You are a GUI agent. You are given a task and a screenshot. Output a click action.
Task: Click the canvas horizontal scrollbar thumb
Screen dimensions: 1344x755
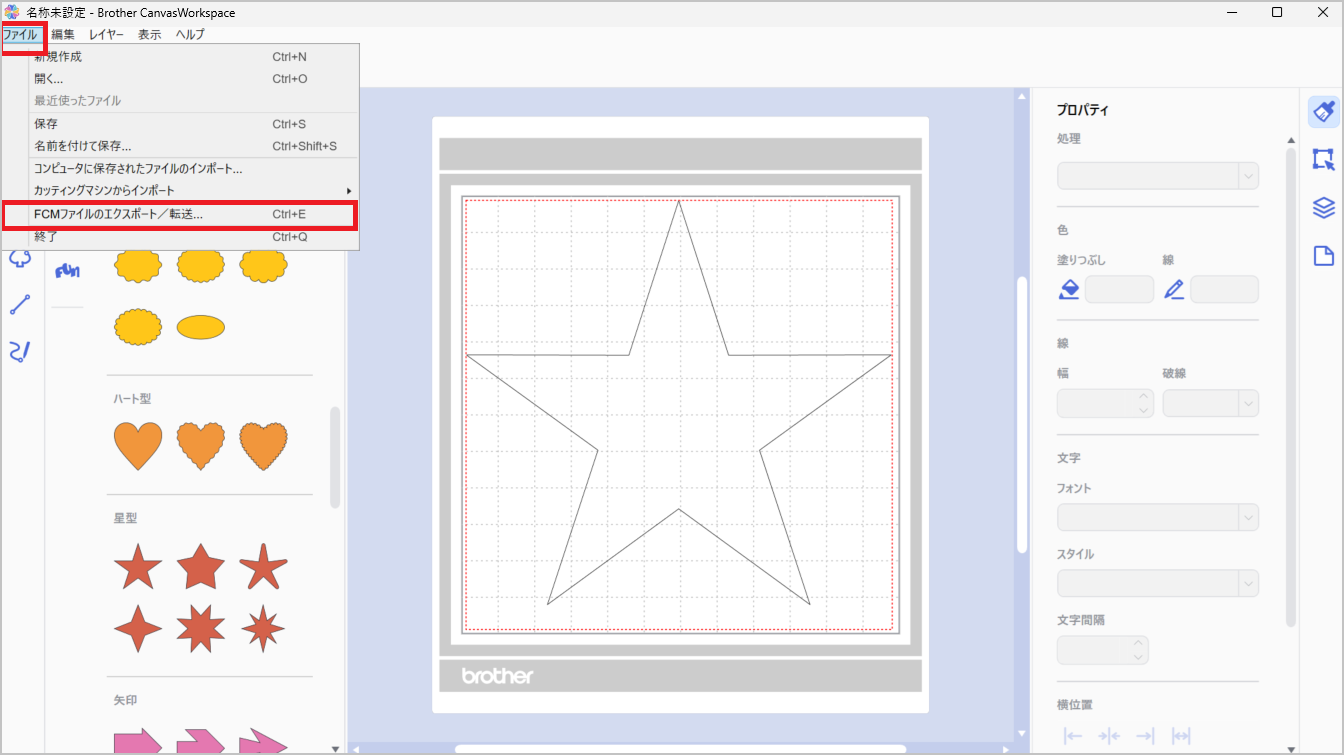680,749
